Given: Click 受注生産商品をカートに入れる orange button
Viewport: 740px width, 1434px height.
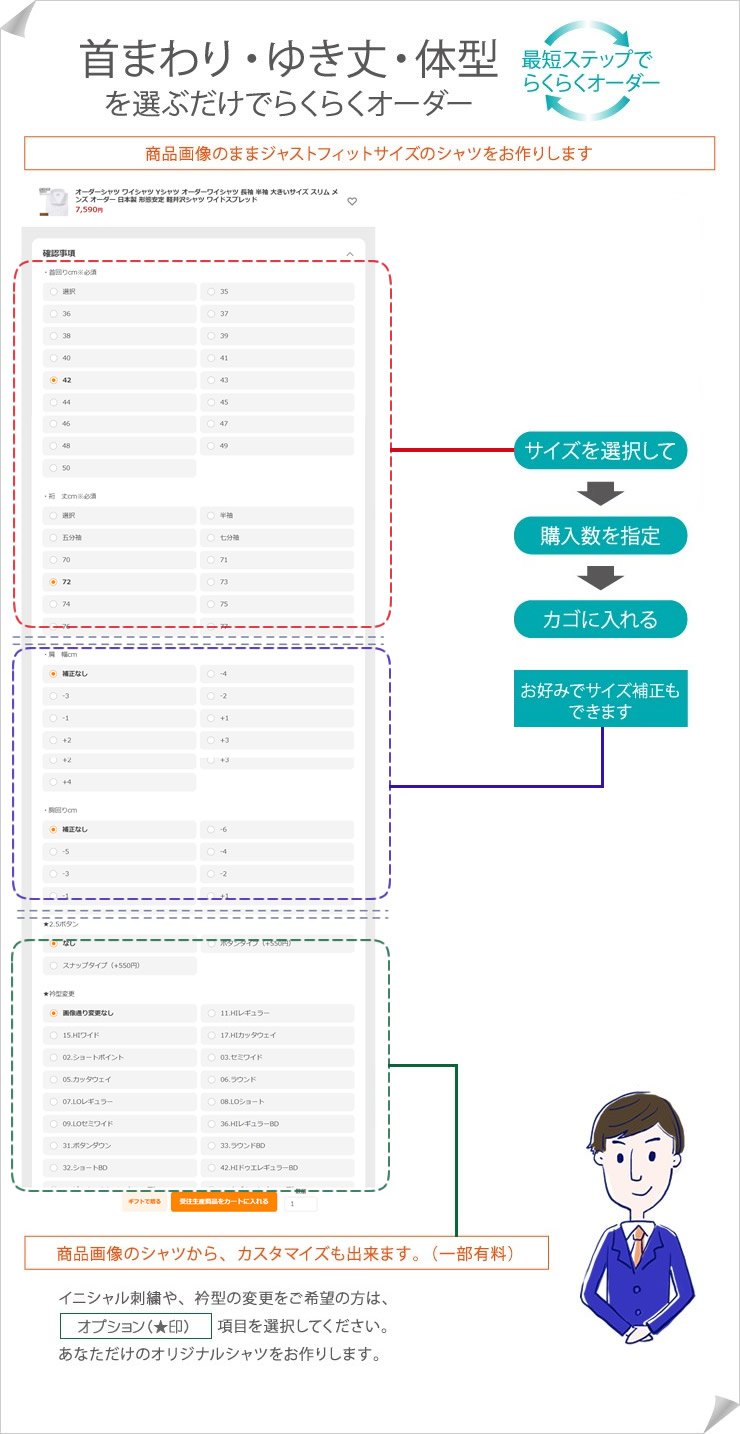Looking at the screenshot, I should (x=223, y=1202).
